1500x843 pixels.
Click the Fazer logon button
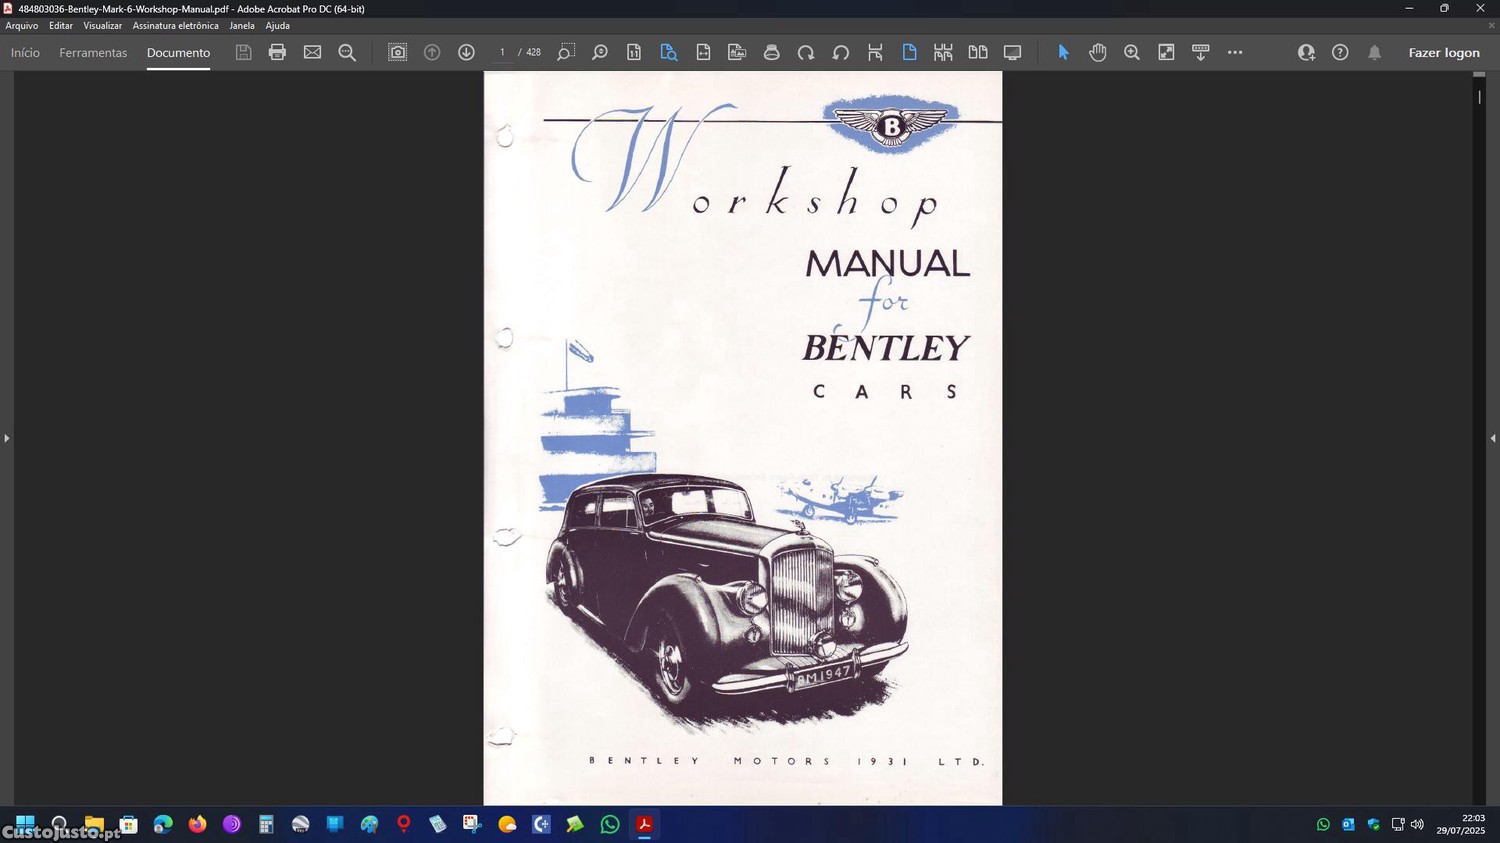(x=1443, y=53)
